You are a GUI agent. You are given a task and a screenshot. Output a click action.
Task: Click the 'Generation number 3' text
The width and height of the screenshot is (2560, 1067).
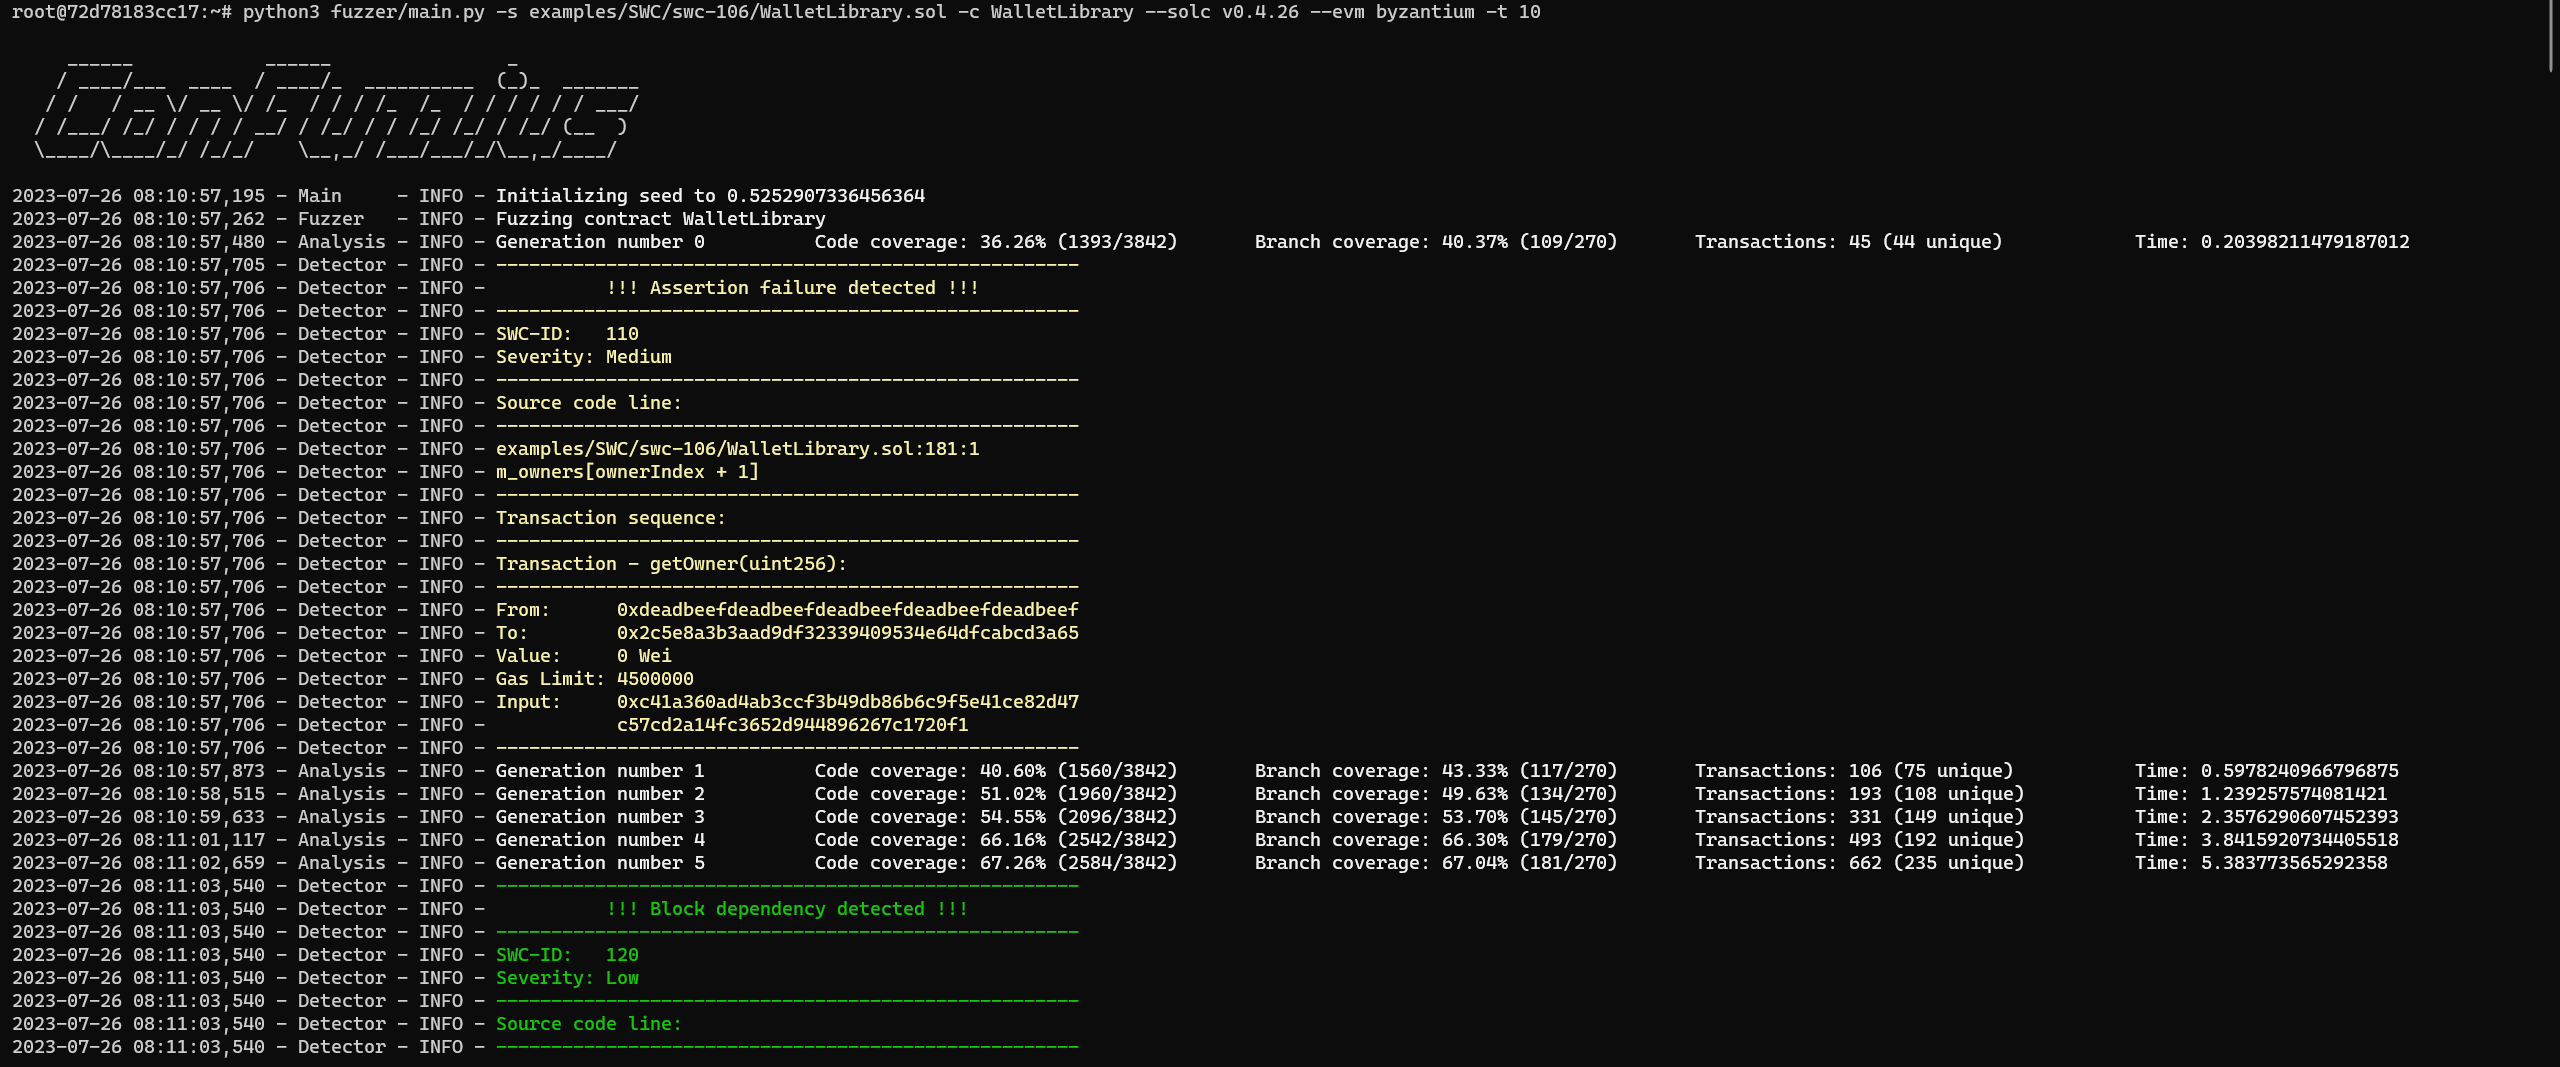[x=600, y=817]
